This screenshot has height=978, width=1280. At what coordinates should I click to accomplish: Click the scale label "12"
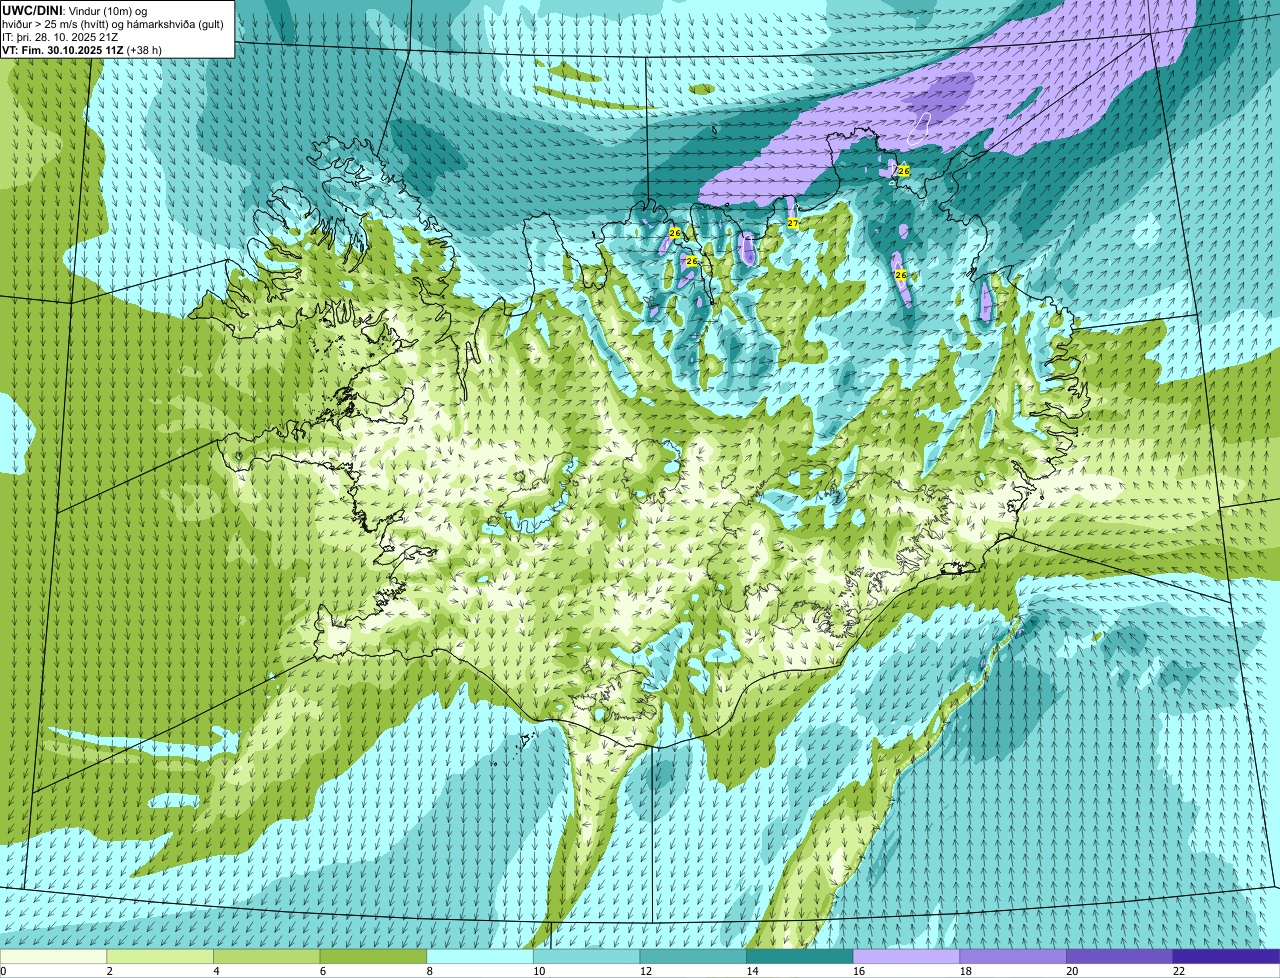coord(645,971)
